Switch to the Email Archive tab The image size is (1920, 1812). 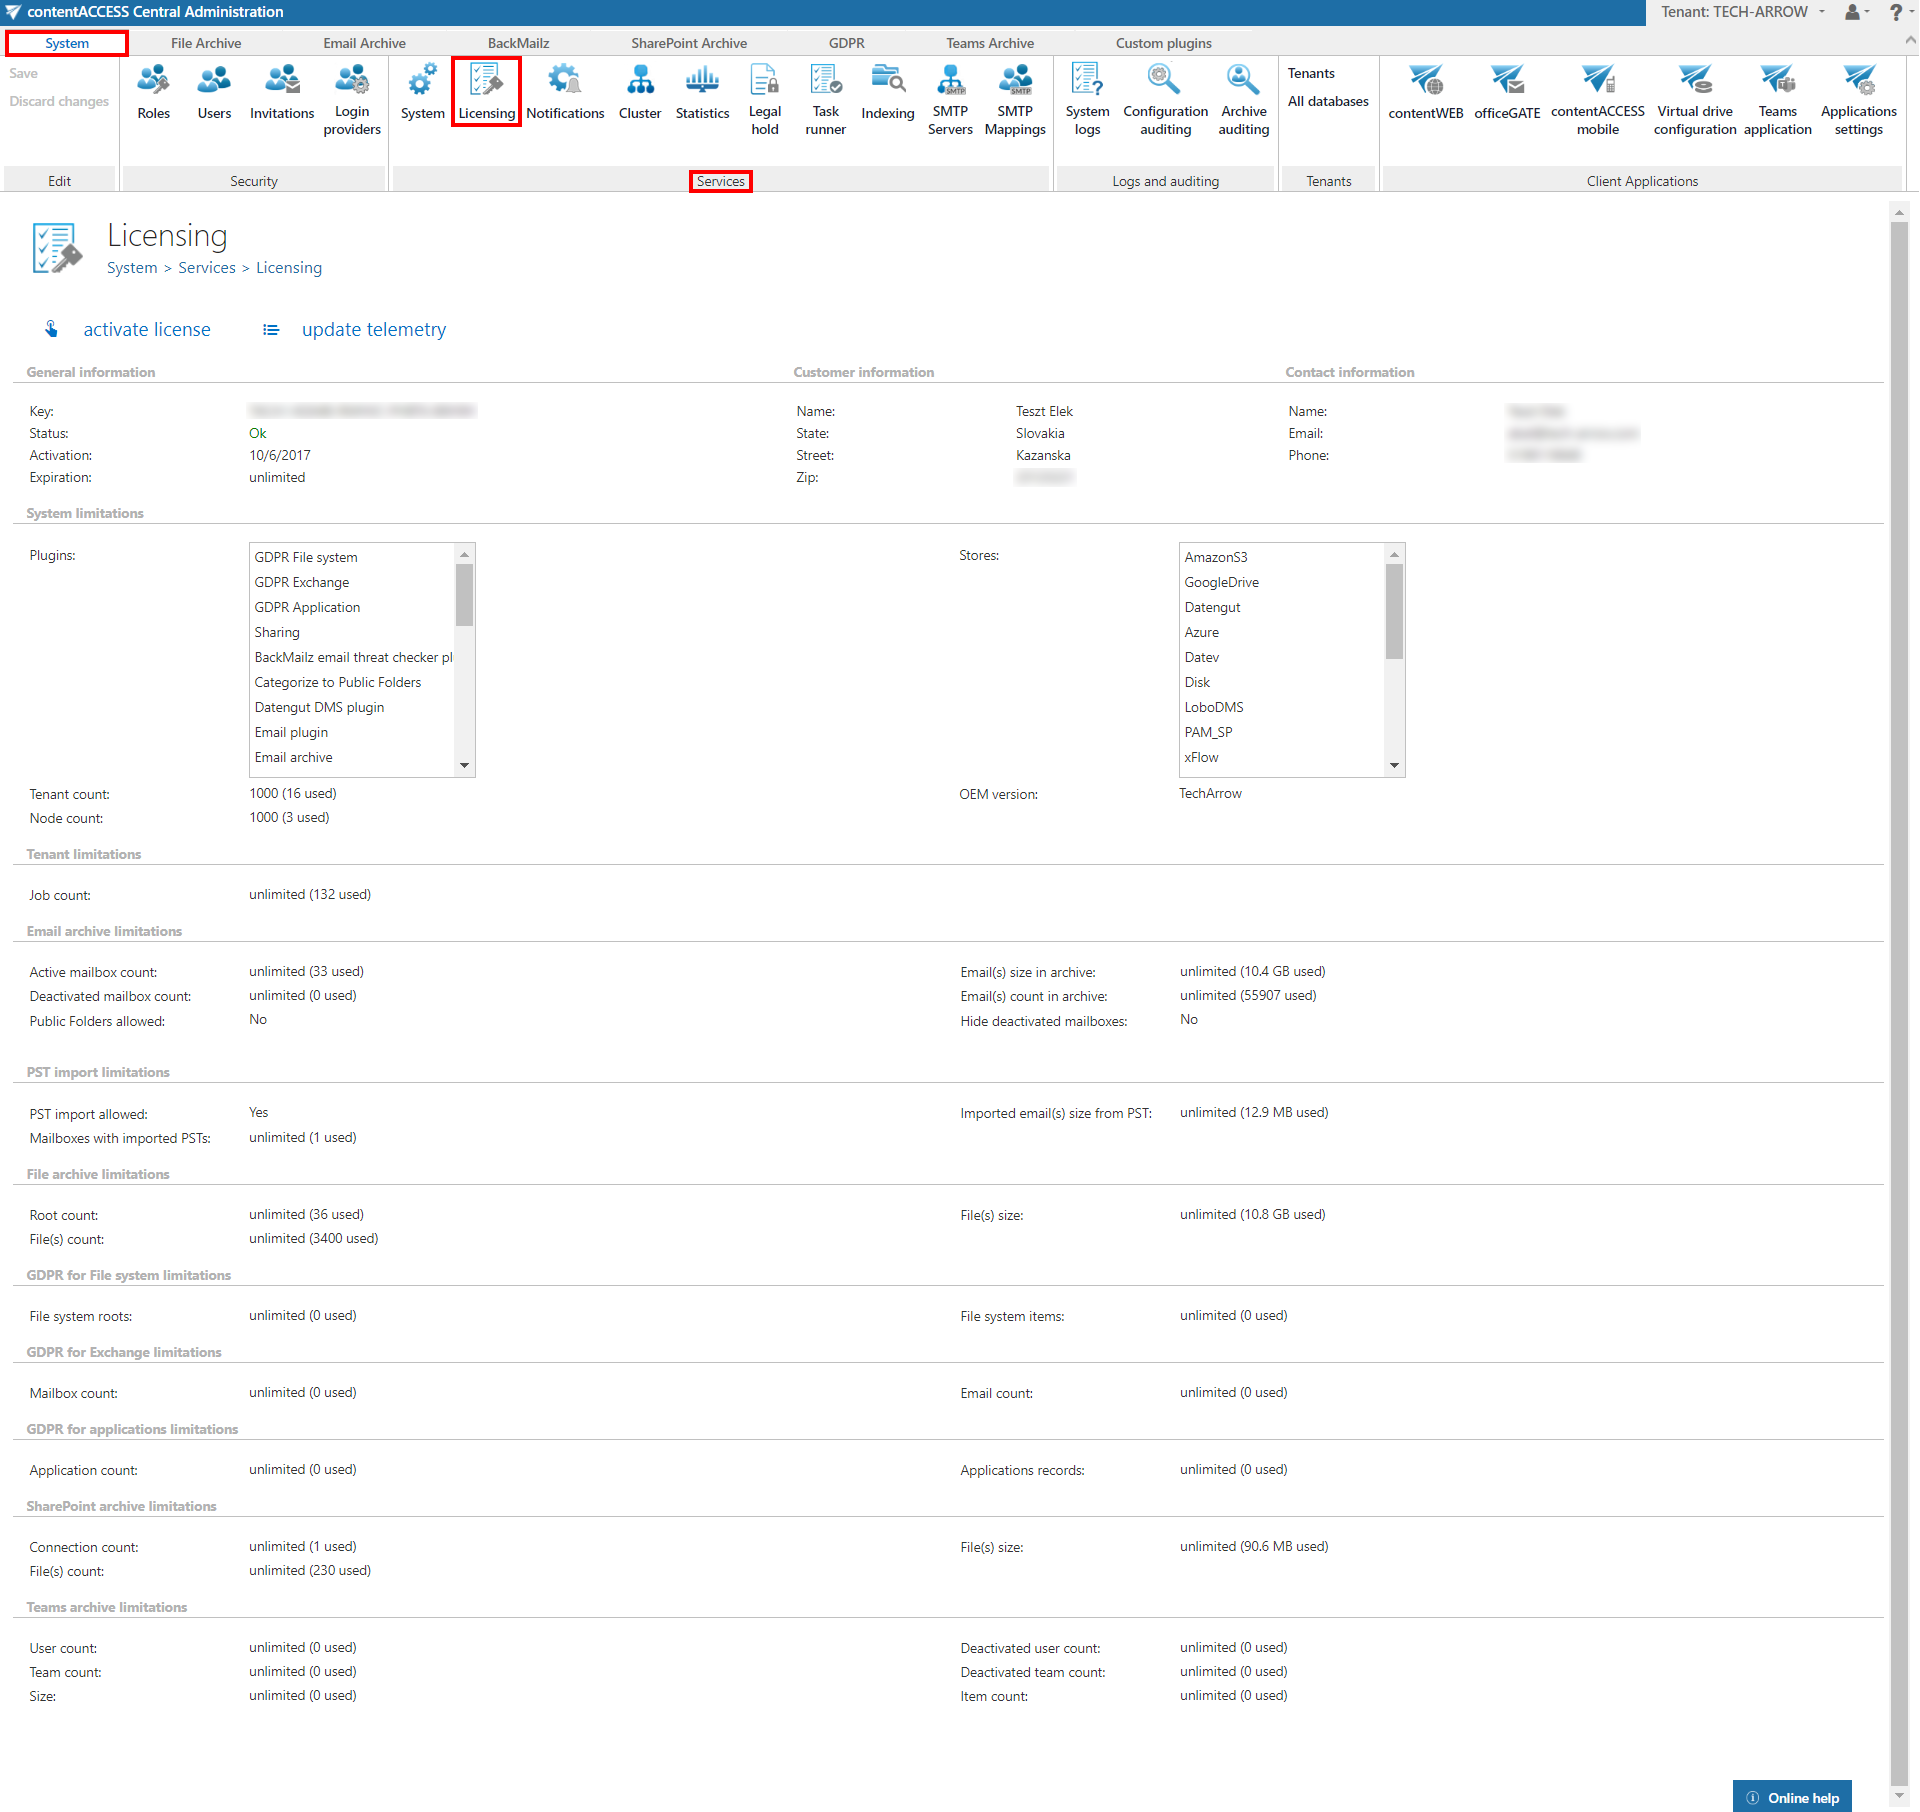tap(364, 43)
